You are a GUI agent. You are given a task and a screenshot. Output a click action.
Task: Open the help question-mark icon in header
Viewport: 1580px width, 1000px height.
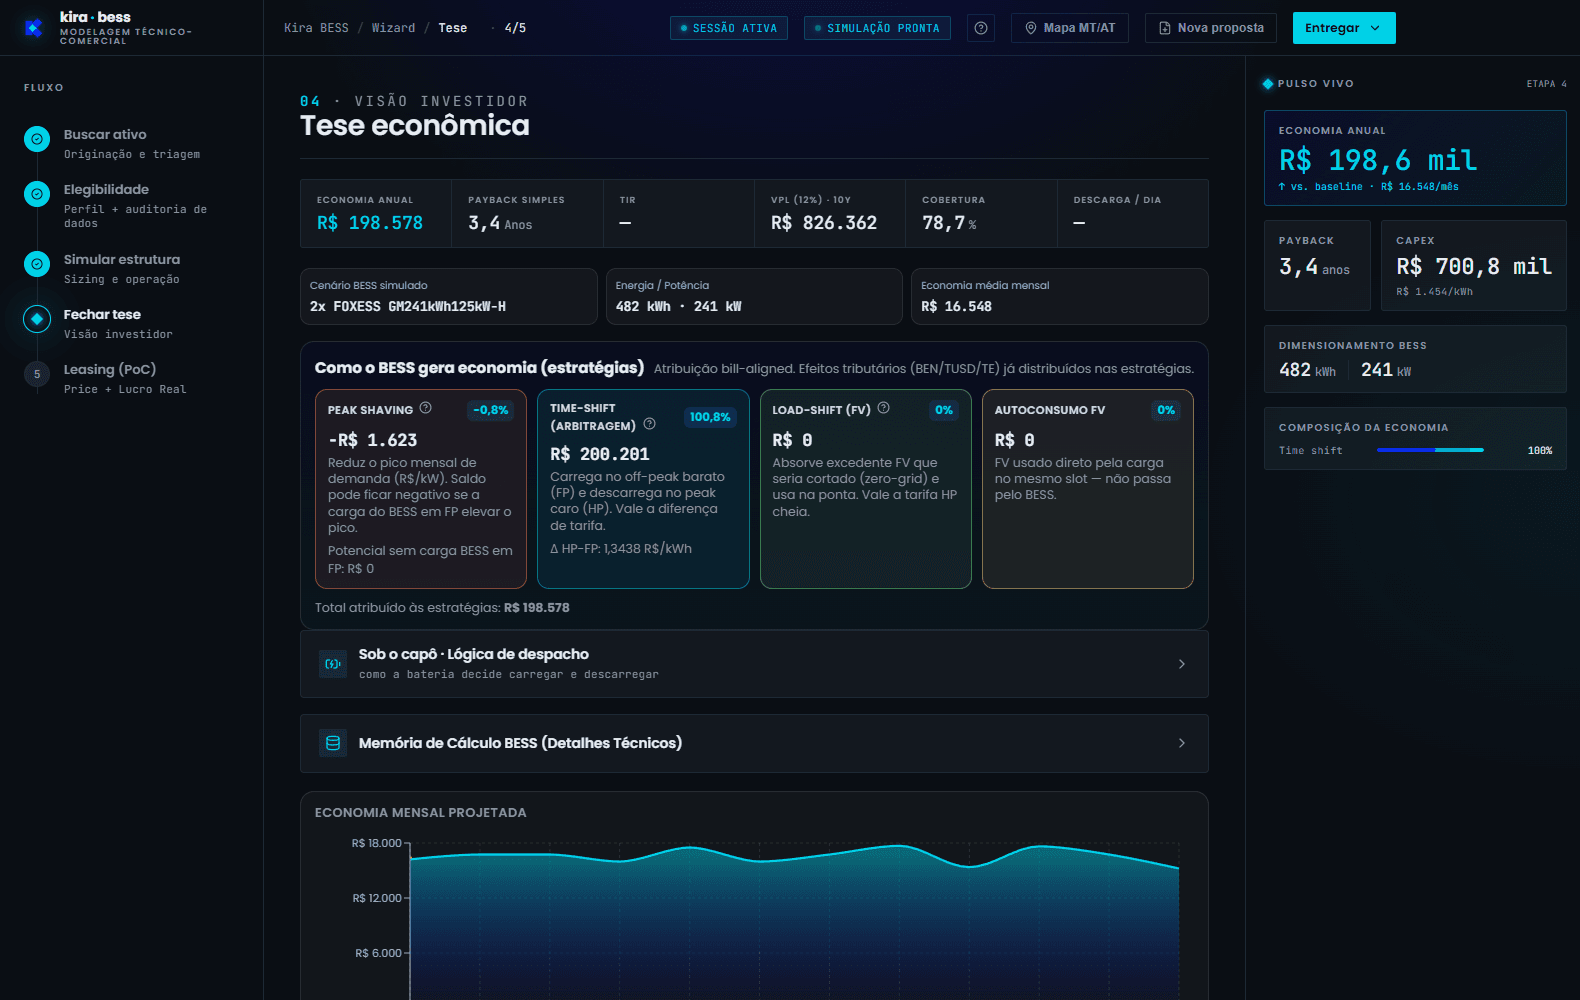(x=981, y=28)
